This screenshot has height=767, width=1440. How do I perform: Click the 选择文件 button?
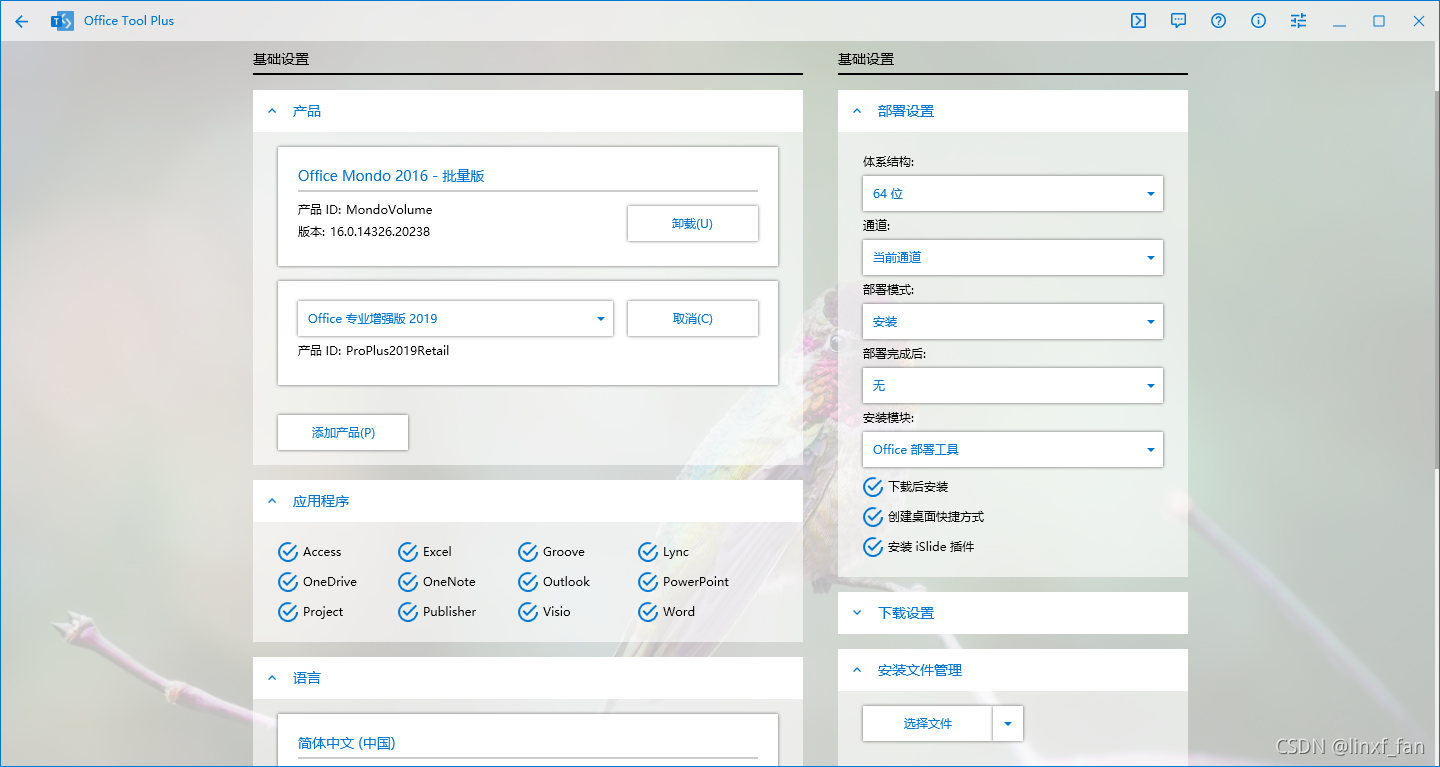click(x=927, y=724)
